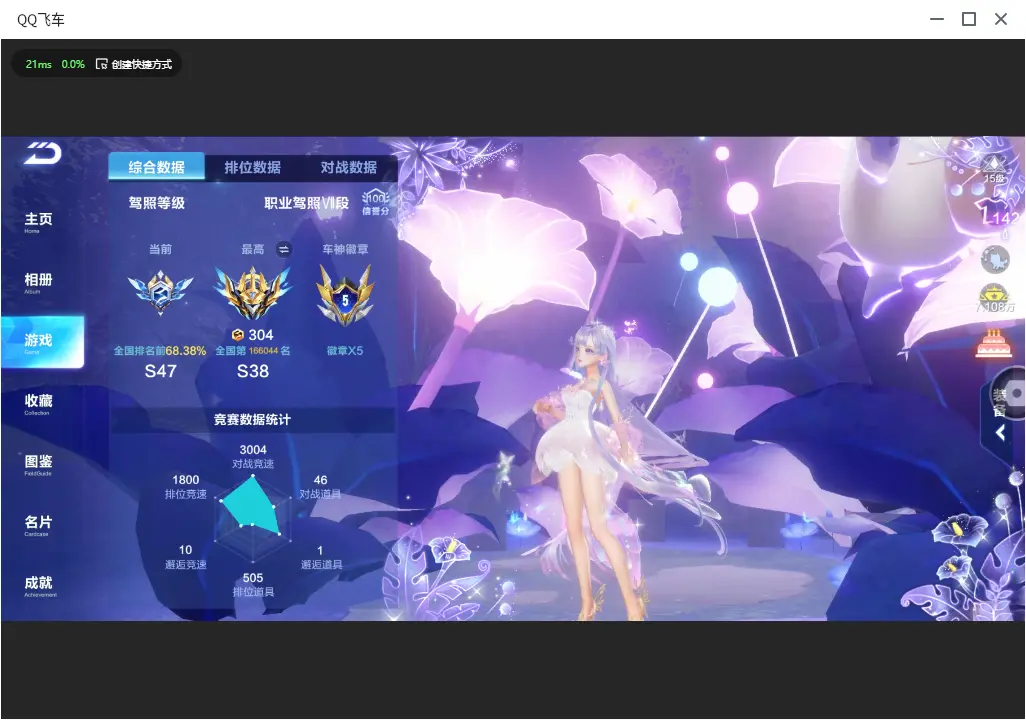Open the 主页 Home section
Image resolution: width=1026 pixels, height=720 pixels.
[x=38, y=222]
